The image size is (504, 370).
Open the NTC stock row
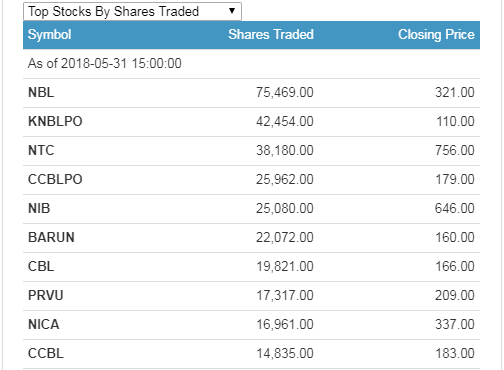click(251, 151)
